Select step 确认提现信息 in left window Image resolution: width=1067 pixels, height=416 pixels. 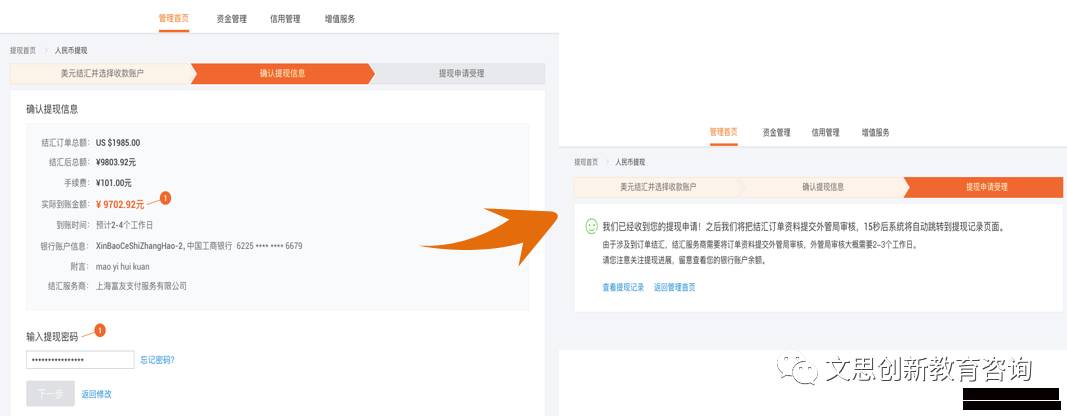282,74
